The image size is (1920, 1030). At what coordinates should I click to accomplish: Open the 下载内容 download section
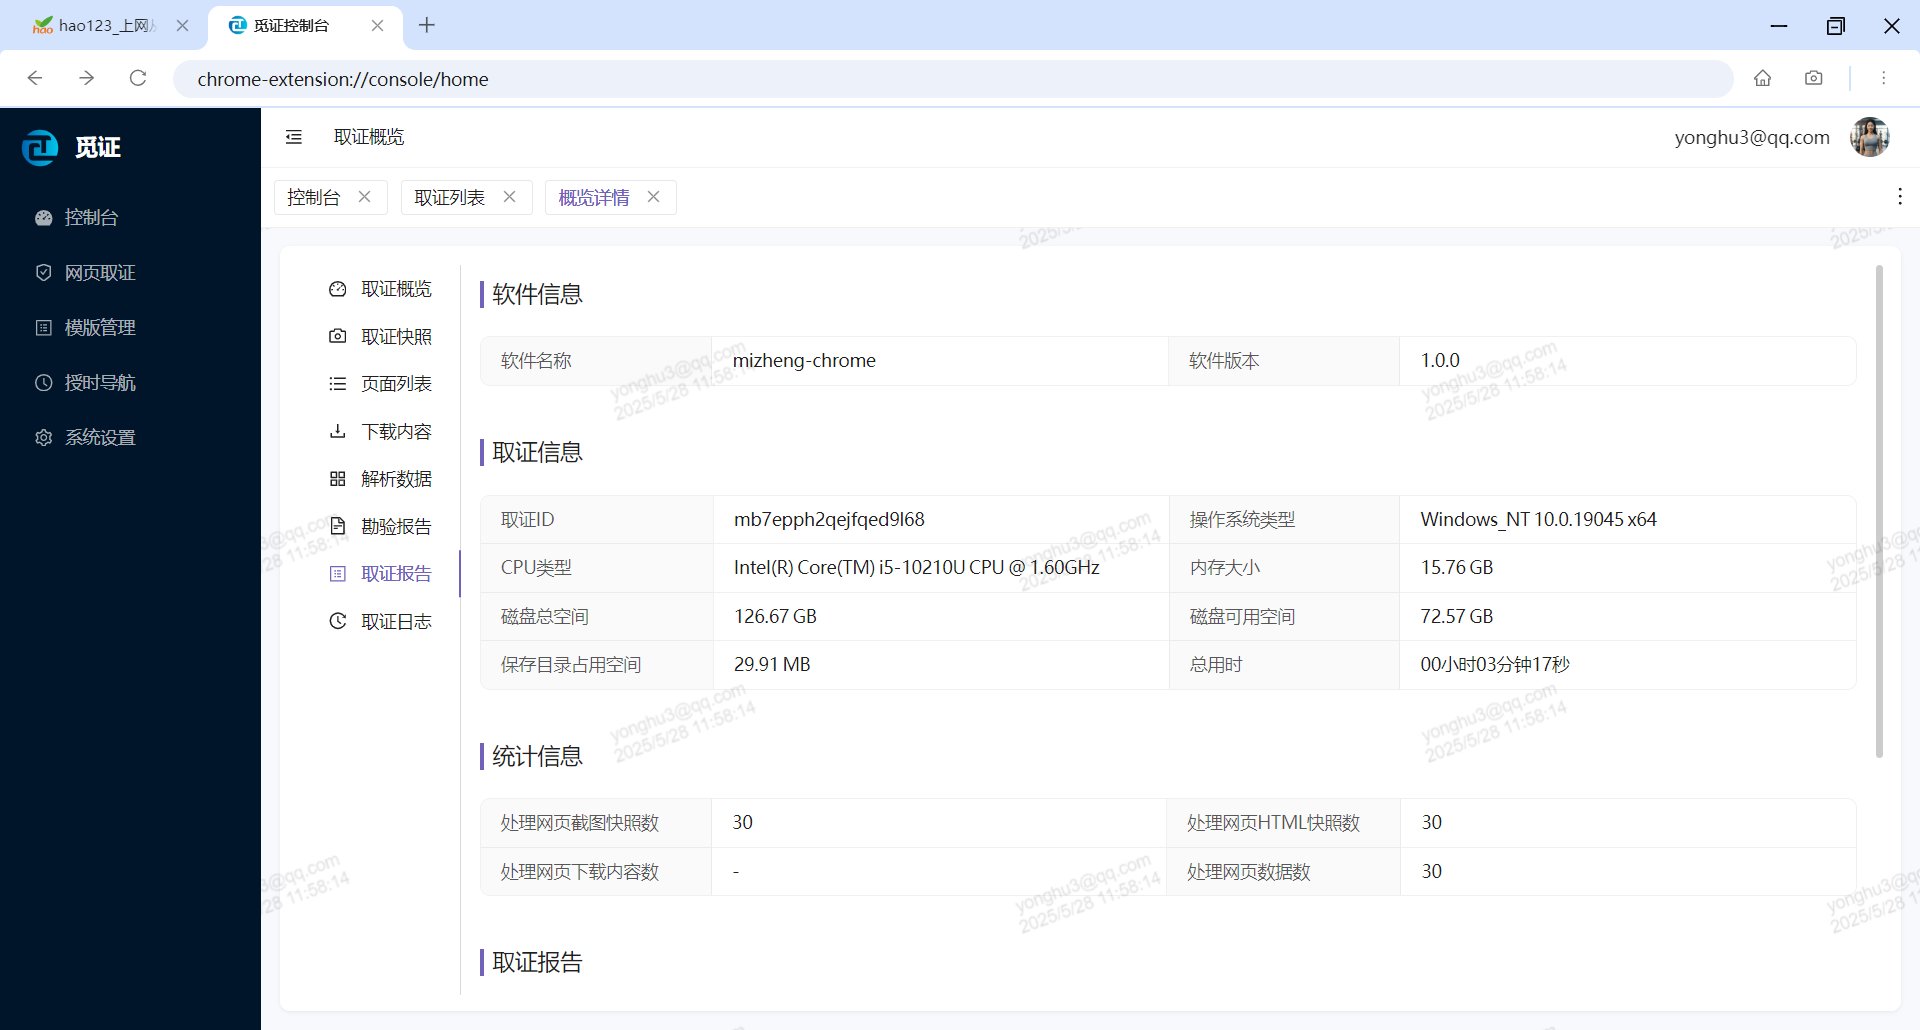coord(395,432)
